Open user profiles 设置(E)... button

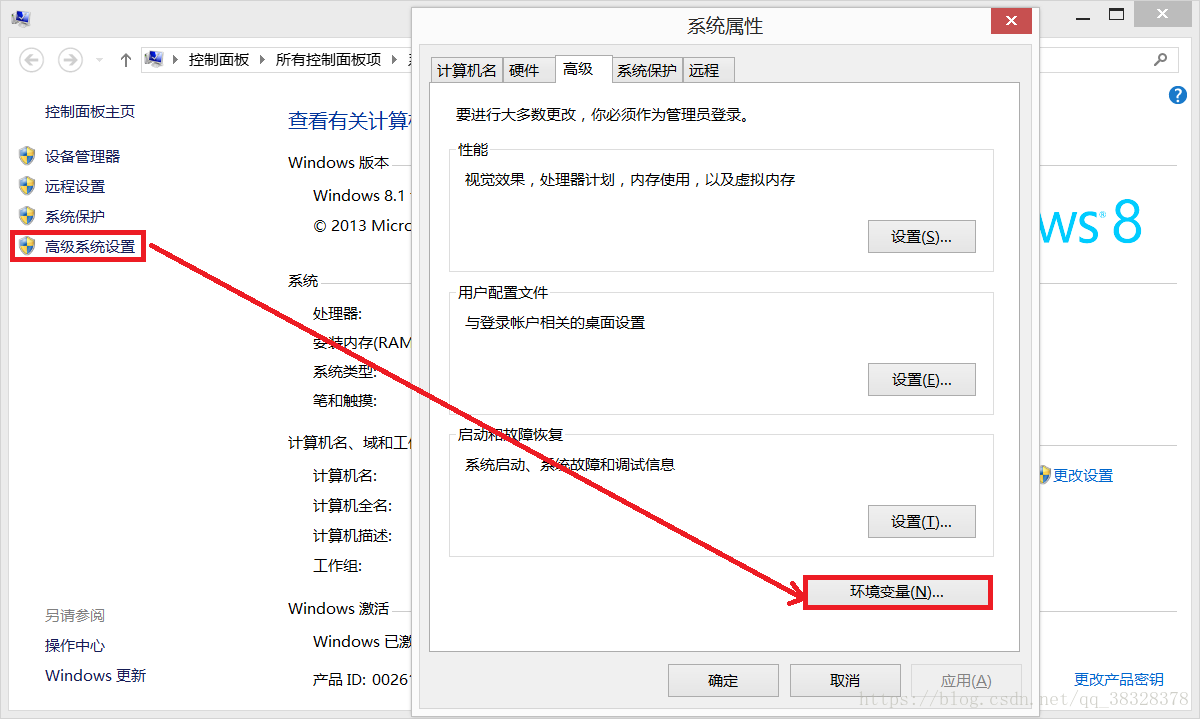point(921,380)
